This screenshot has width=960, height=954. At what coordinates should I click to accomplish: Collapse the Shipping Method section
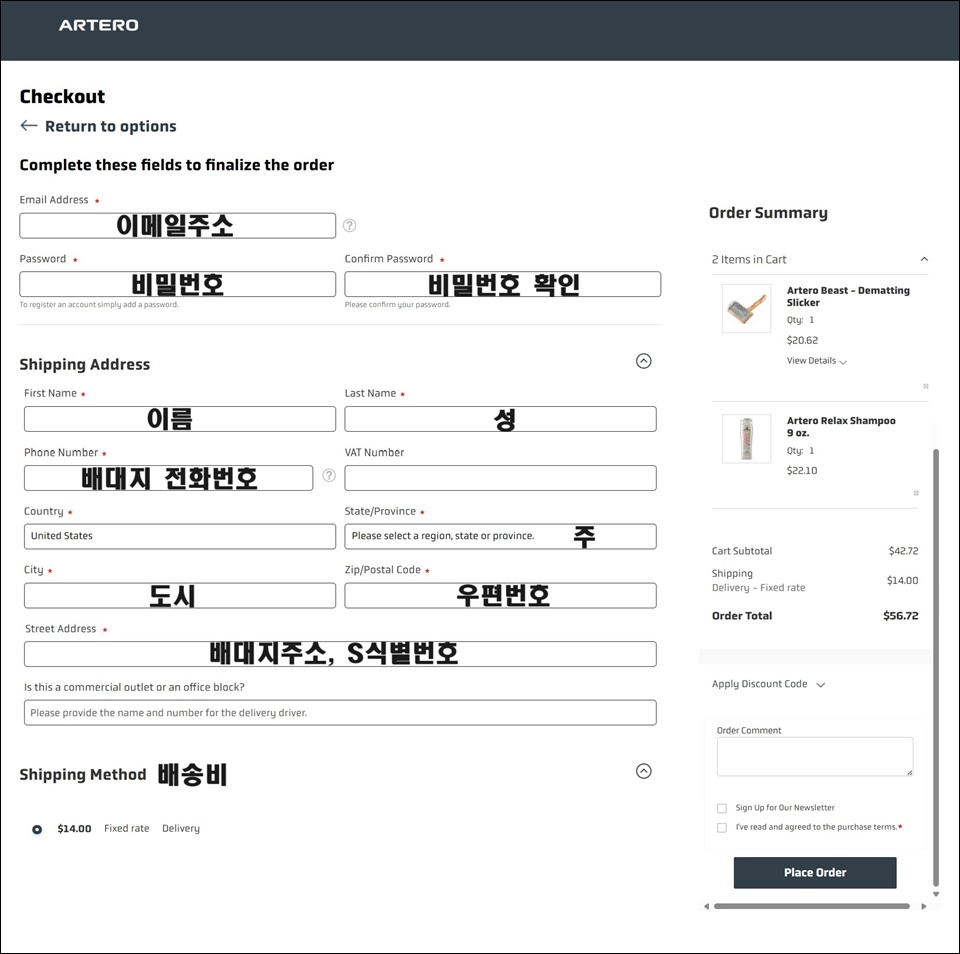(x=643, y=771)
